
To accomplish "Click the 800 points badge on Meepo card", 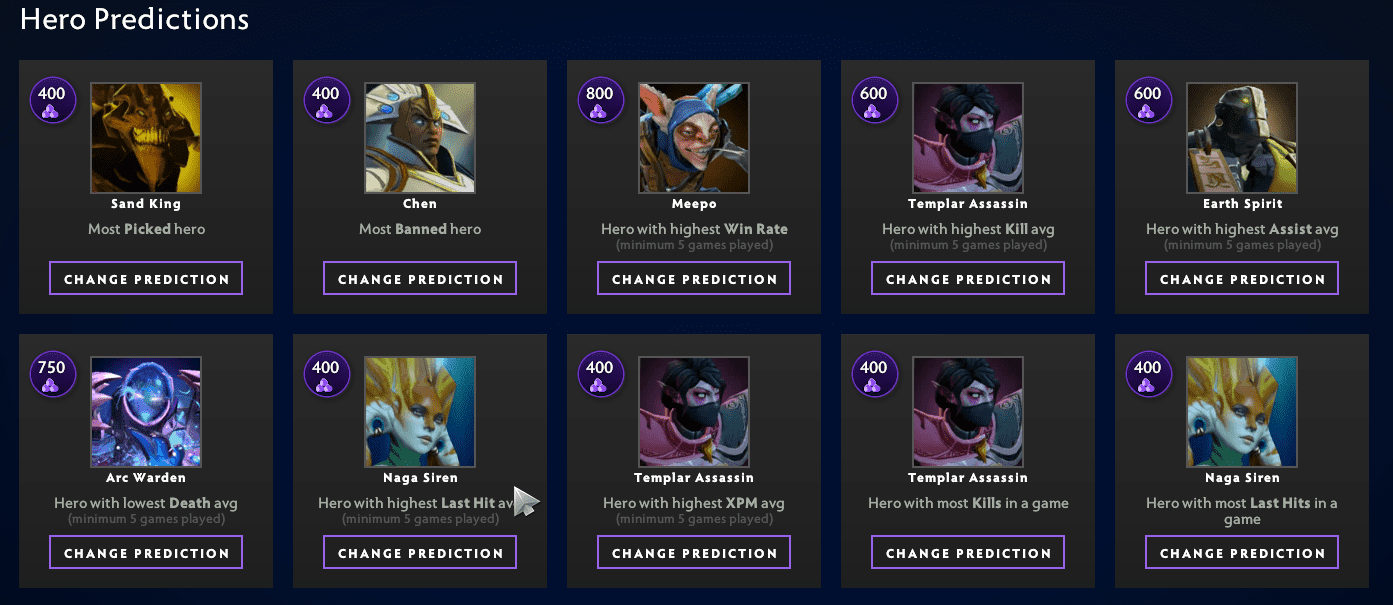I will pyautogui.click(x=600, y=101).
